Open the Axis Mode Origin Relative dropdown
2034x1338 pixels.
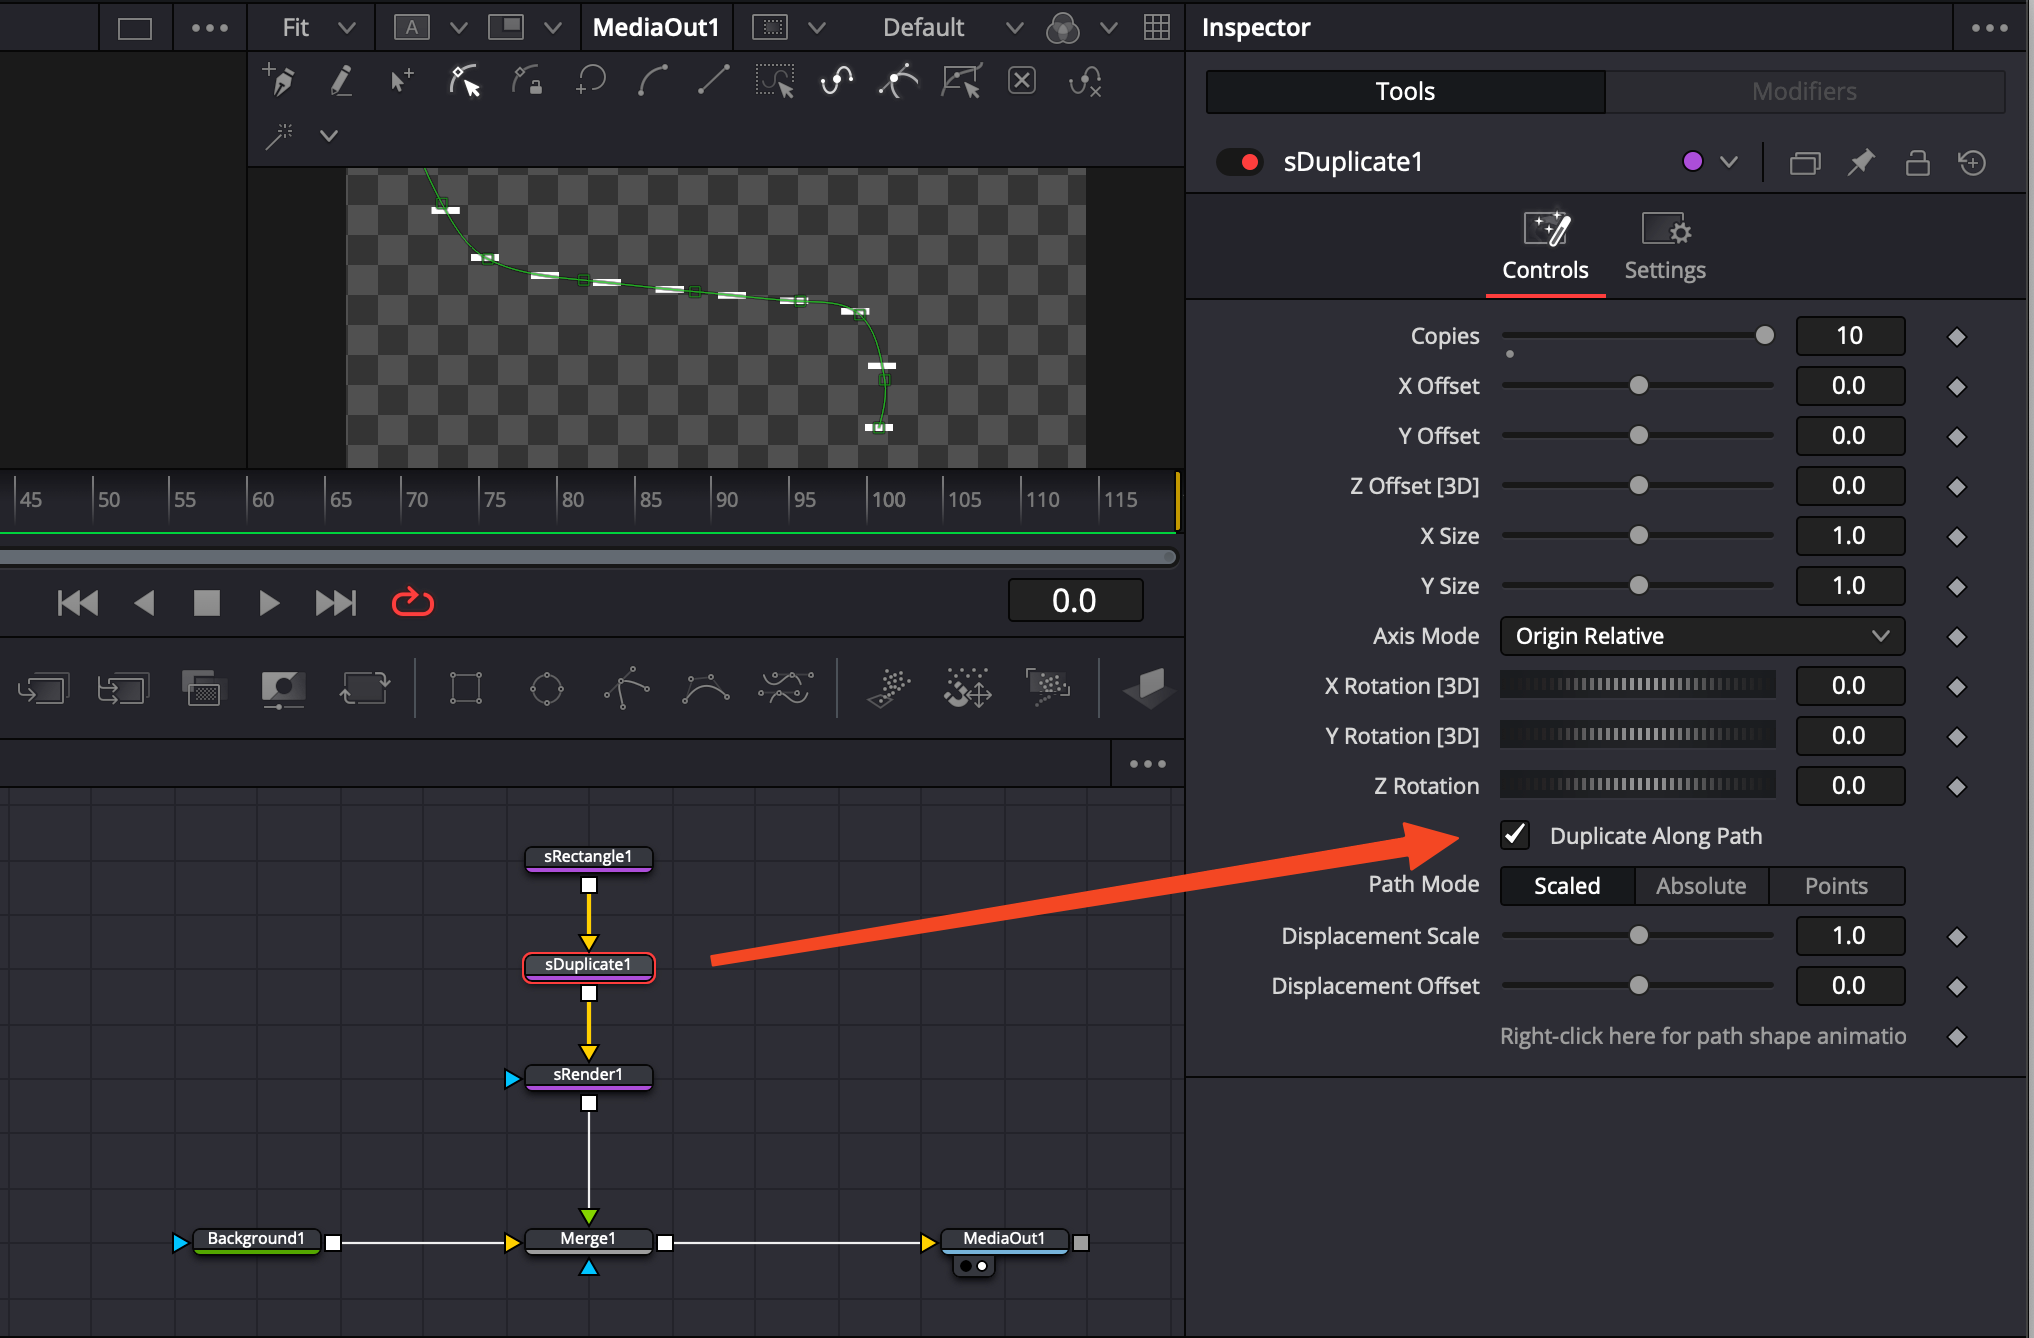pyautogui.click(x=1702, y=636)
